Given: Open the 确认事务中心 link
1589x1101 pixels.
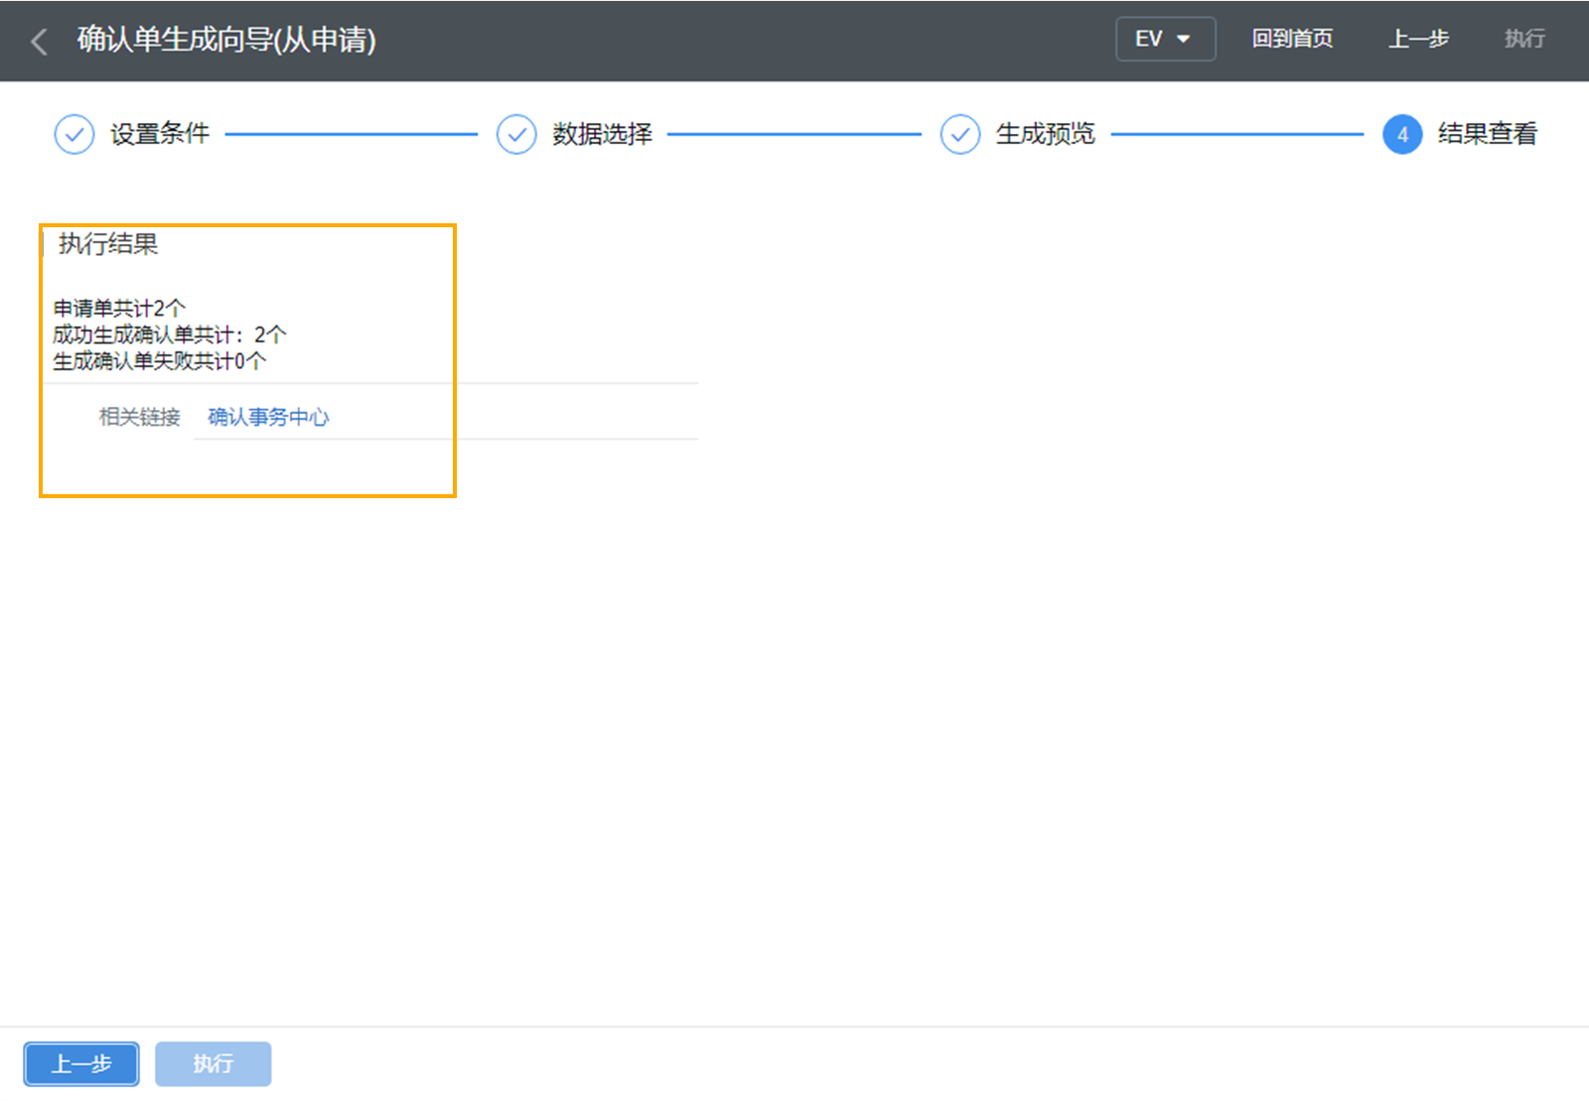Looking at the screenshot, I should click(x=268, y=417).
